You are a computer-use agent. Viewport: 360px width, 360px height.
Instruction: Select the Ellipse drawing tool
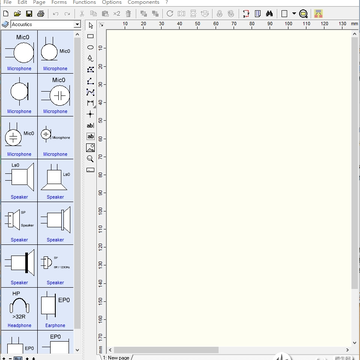[90, 47]
